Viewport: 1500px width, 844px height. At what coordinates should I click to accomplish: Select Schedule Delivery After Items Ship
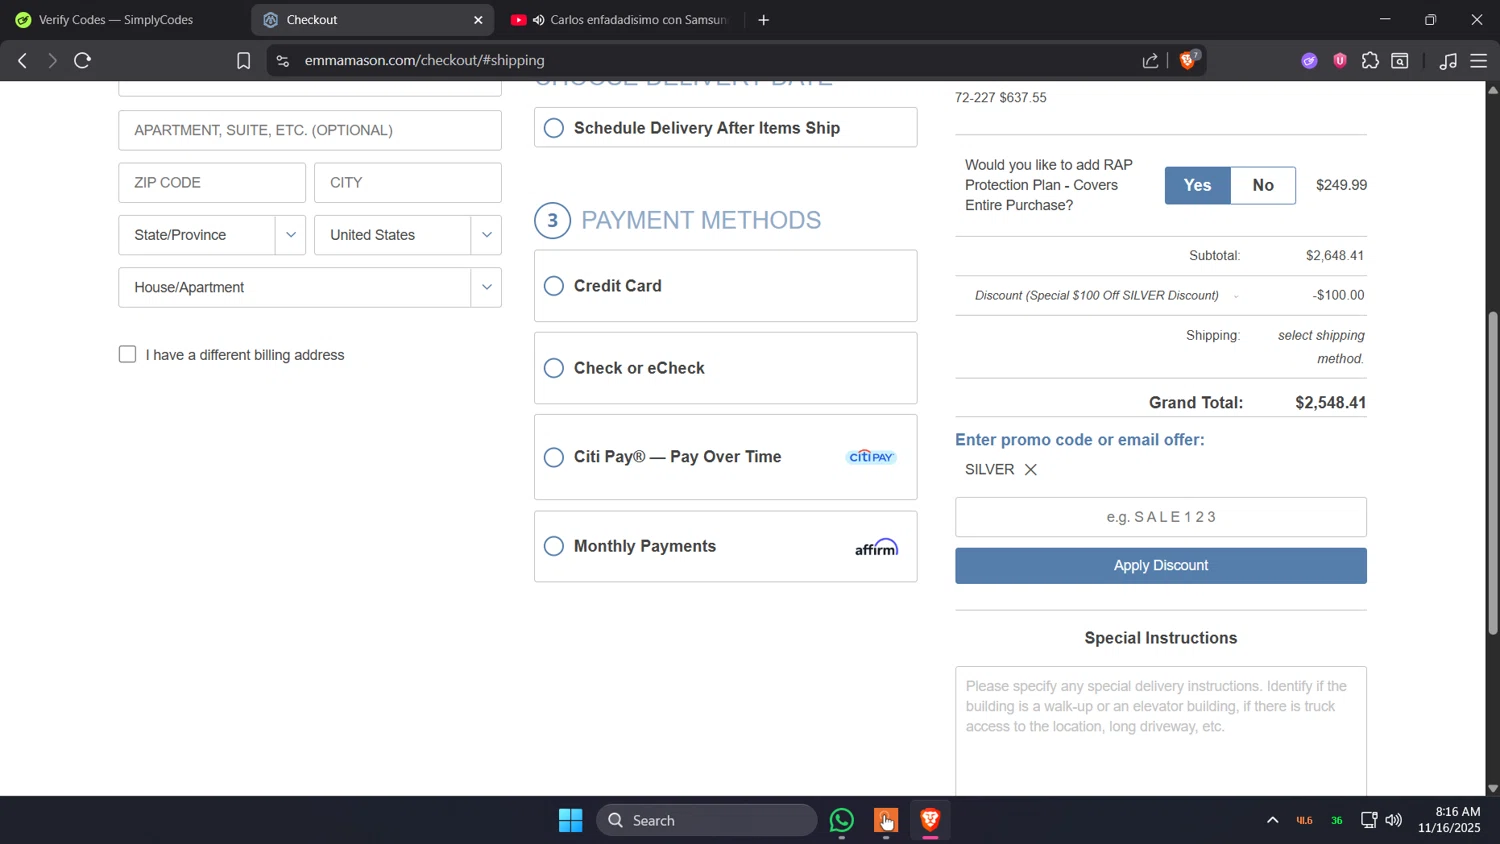point(725,128)
